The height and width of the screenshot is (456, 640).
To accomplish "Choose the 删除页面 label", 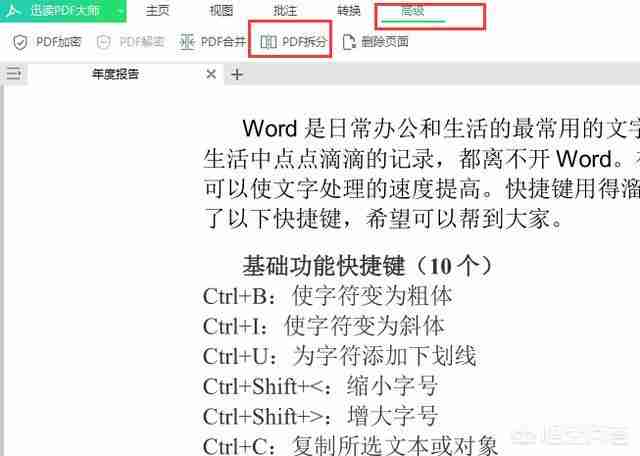I will [x=385, y=41].
